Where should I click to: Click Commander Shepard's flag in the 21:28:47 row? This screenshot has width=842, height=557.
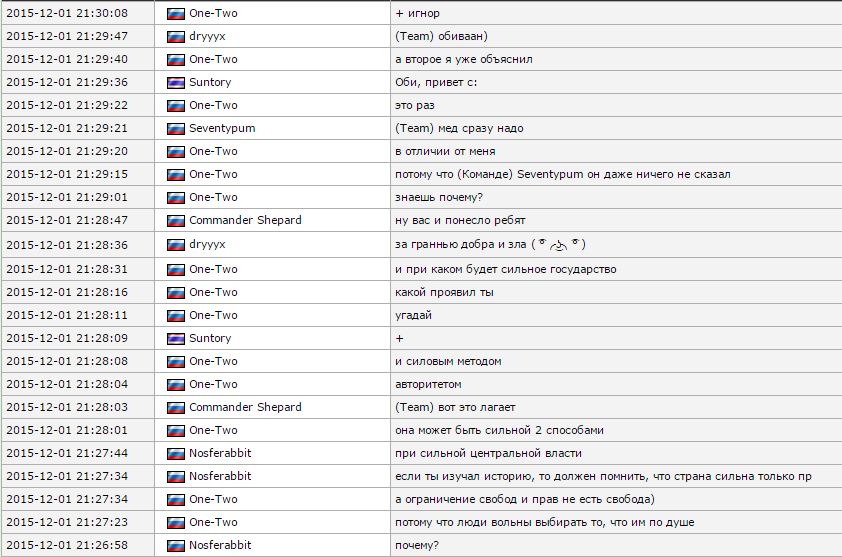(176, 220)
